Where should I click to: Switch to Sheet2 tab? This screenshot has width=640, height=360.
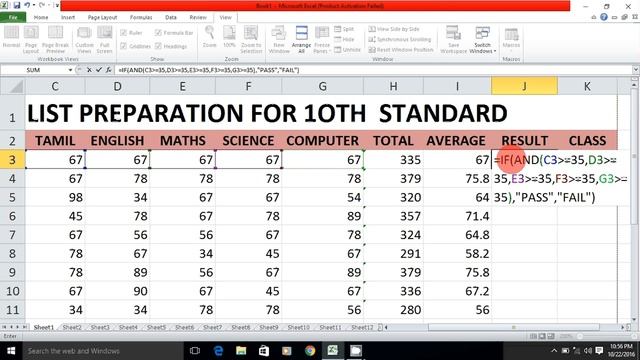72,327
